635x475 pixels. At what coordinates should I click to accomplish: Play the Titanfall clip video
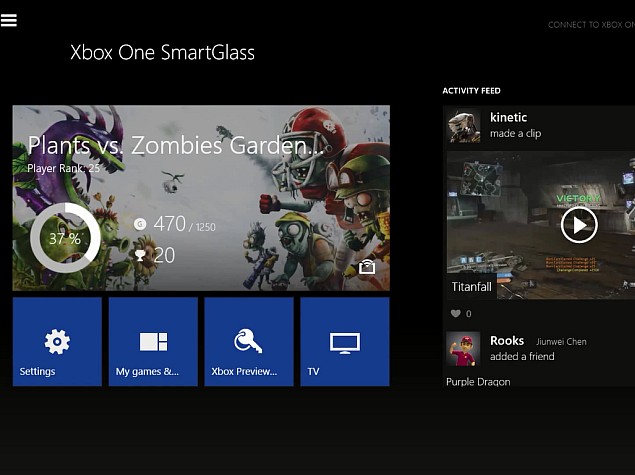578,224
